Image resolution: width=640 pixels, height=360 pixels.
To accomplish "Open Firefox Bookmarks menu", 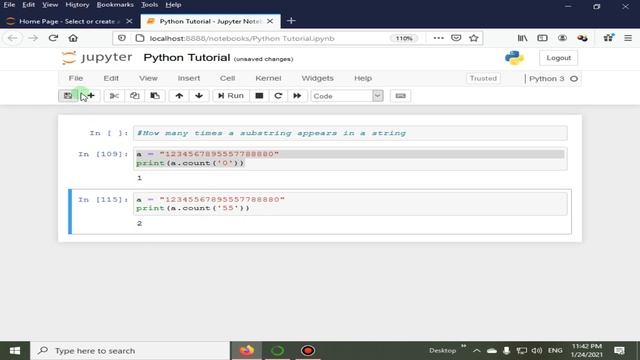I will pos(115,5).
